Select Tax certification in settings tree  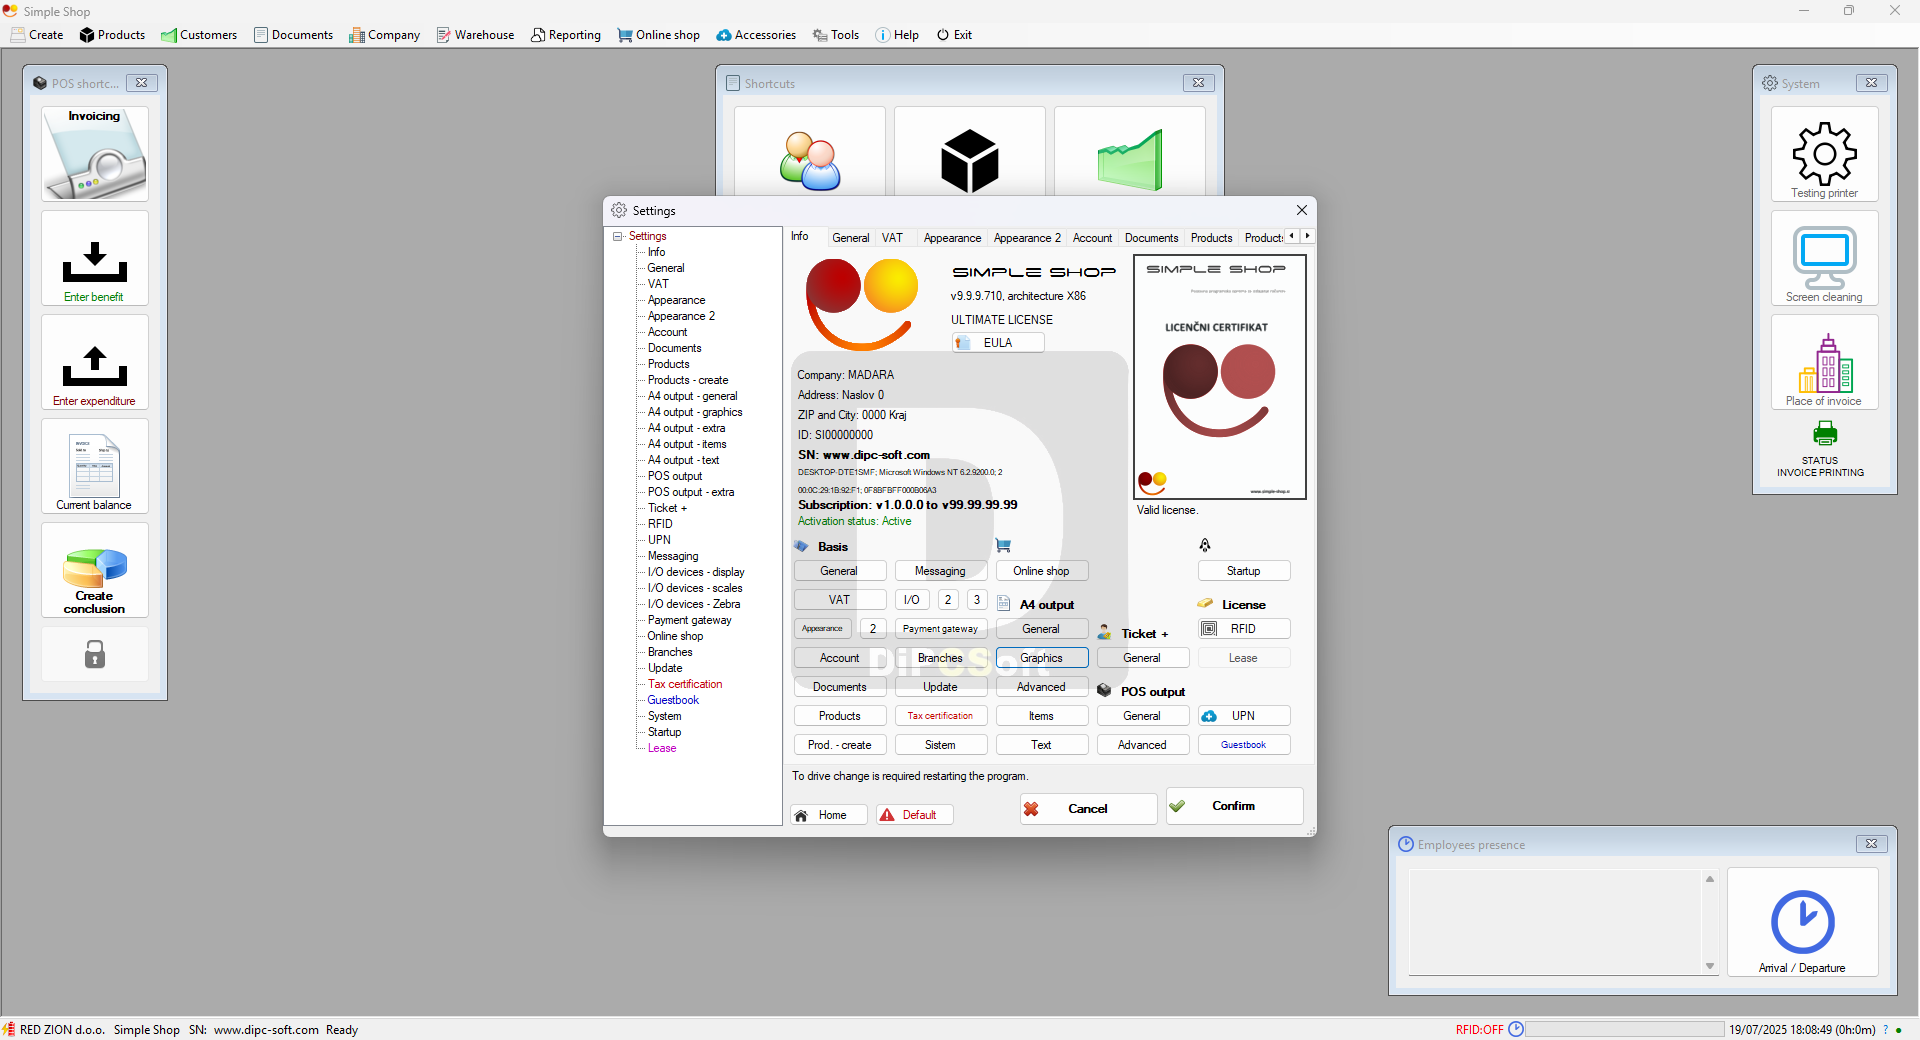click(685, 684)
